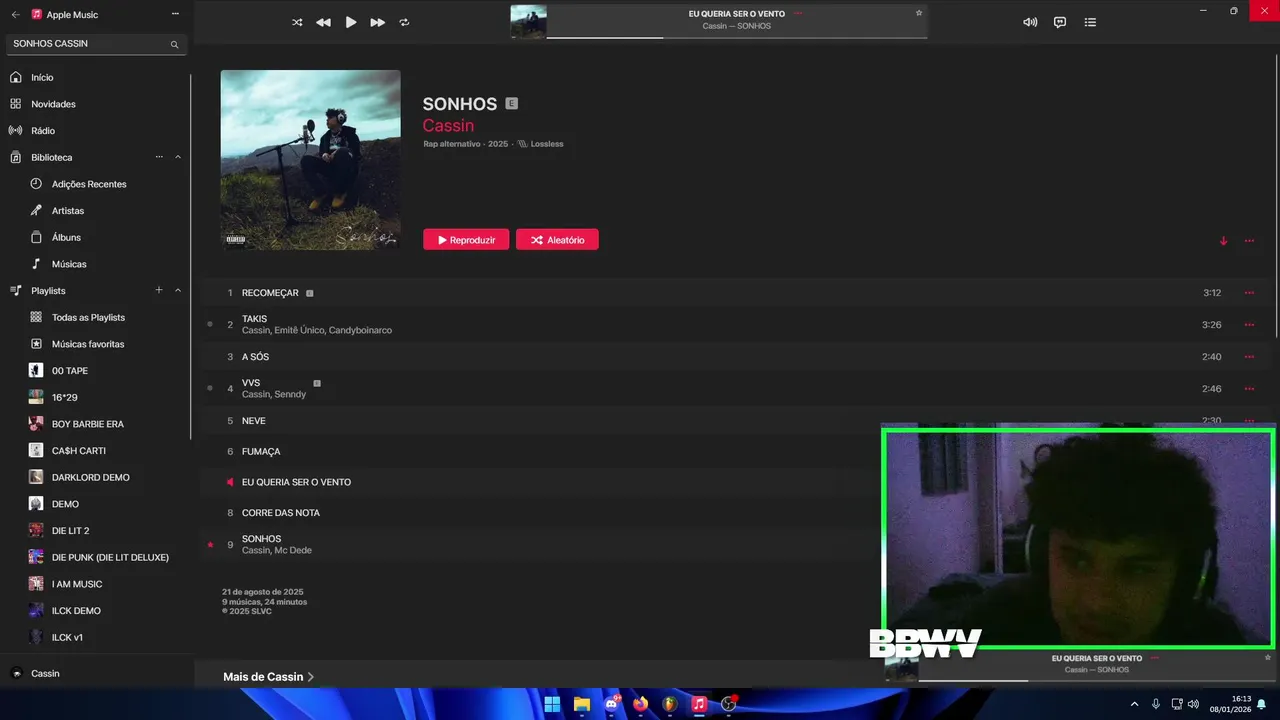Favorite the current song with the star icon
This screenshot has width=1280, height=720.
coord(919,13)
